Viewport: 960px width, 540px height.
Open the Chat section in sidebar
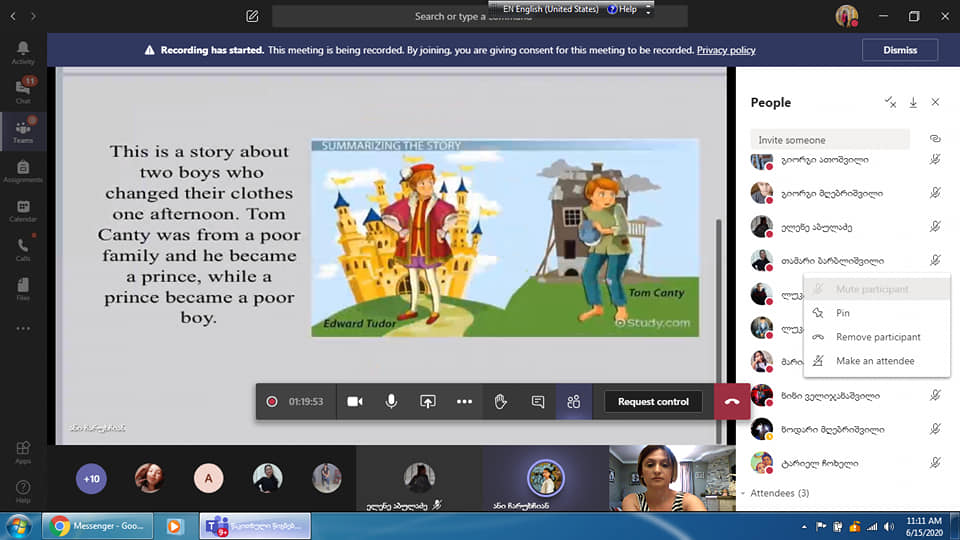point(23,91)
